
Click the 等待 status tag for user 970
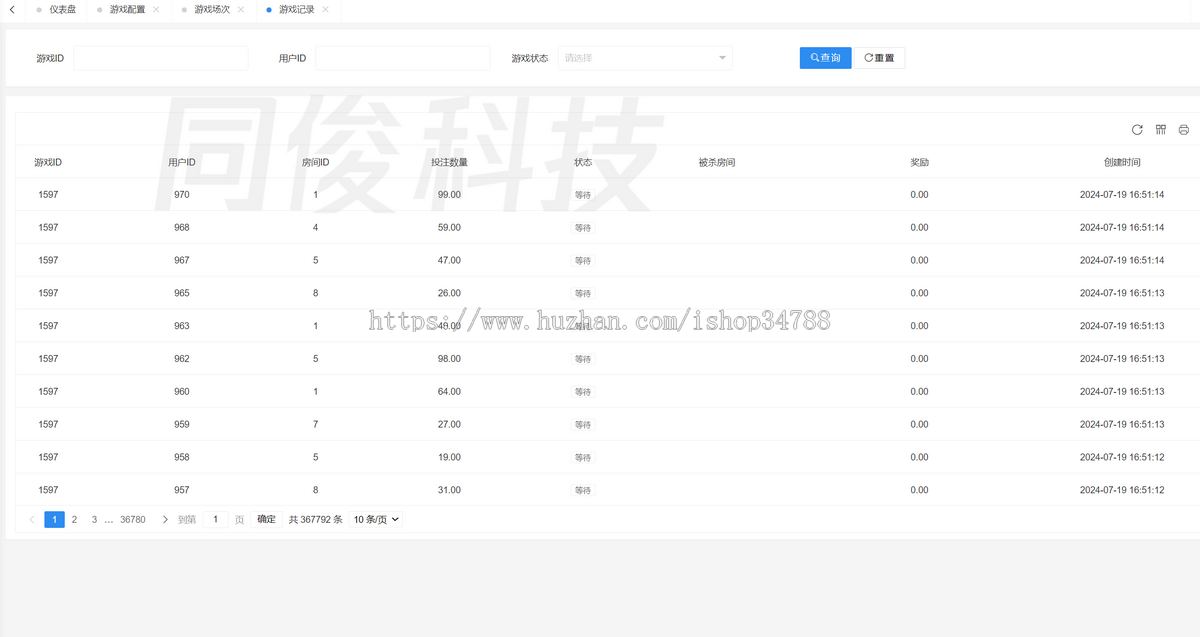pyautogui.click(x=583, y=195)
